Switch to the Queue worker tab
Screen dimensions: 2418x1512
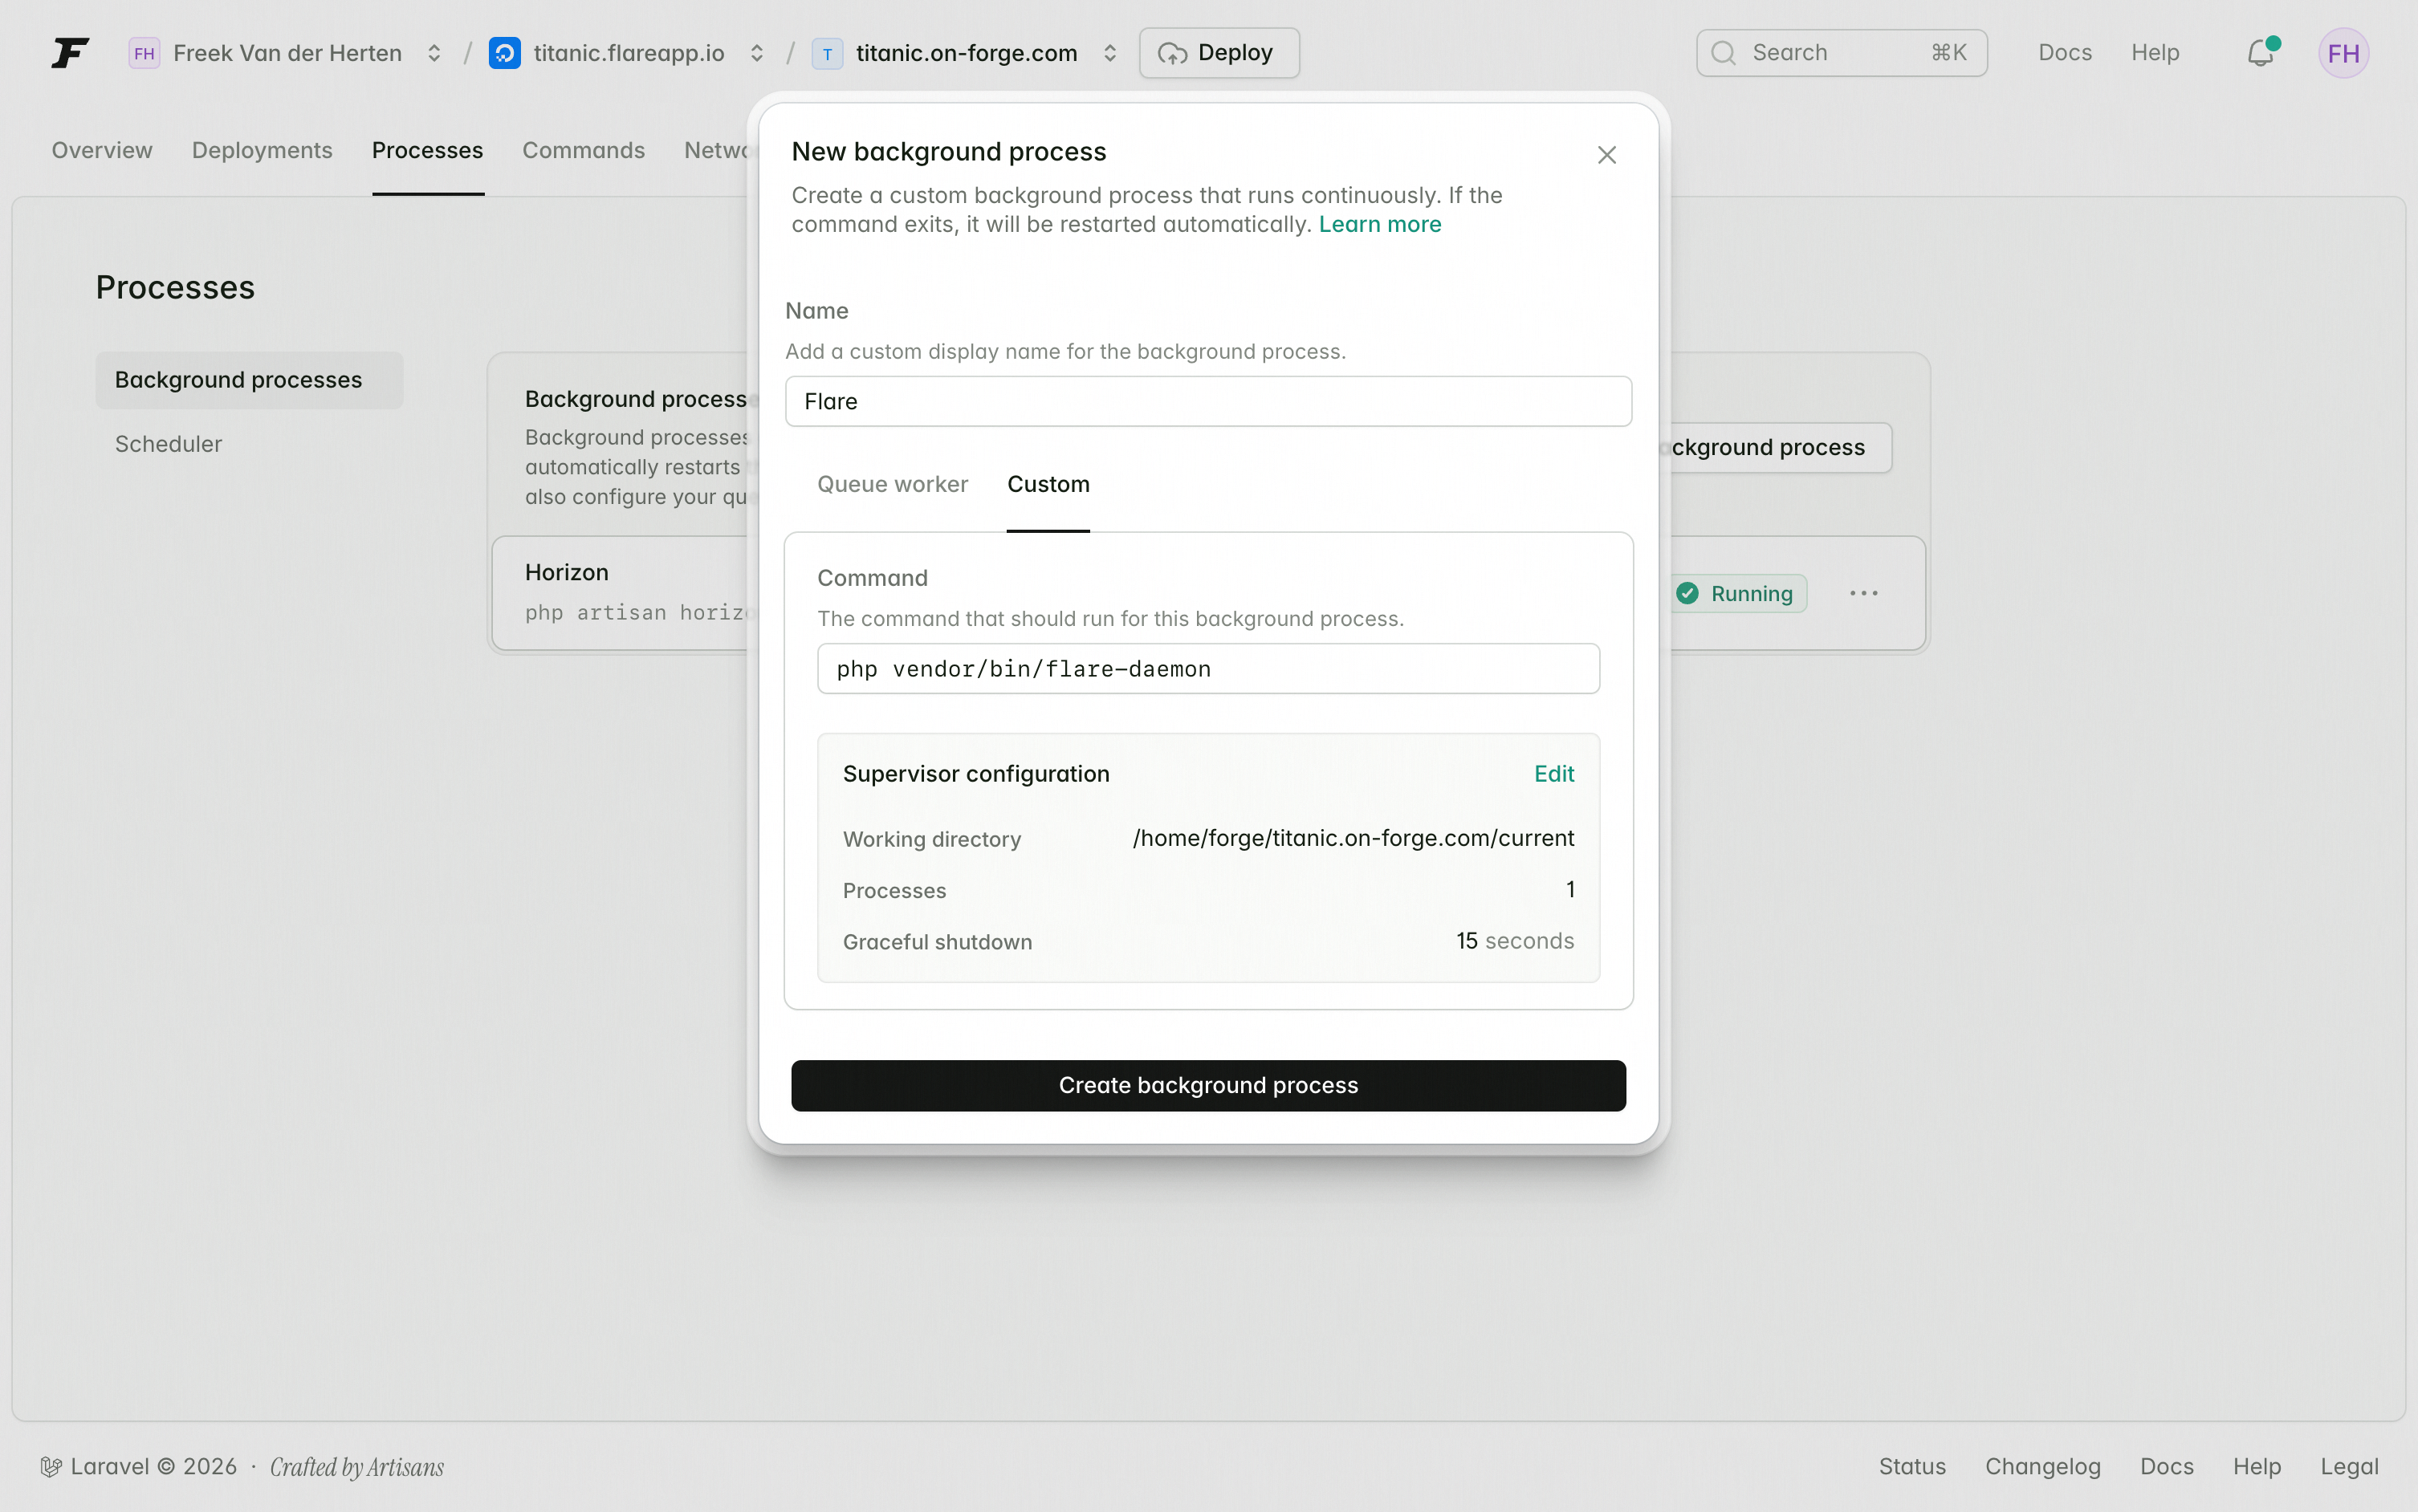pos(892,484)
